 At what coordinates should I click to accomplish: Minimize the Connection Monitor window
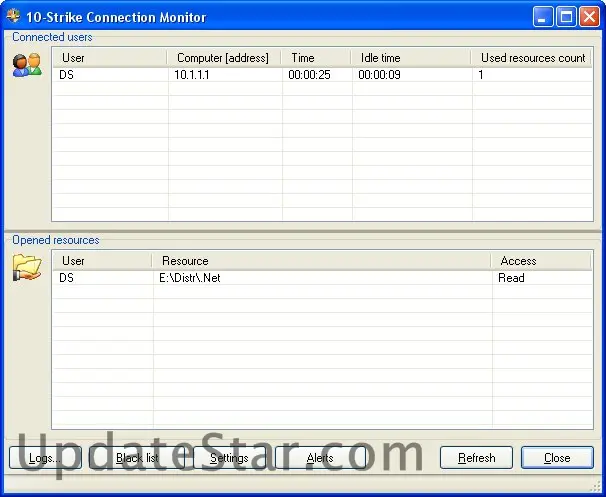pos(543,17)
